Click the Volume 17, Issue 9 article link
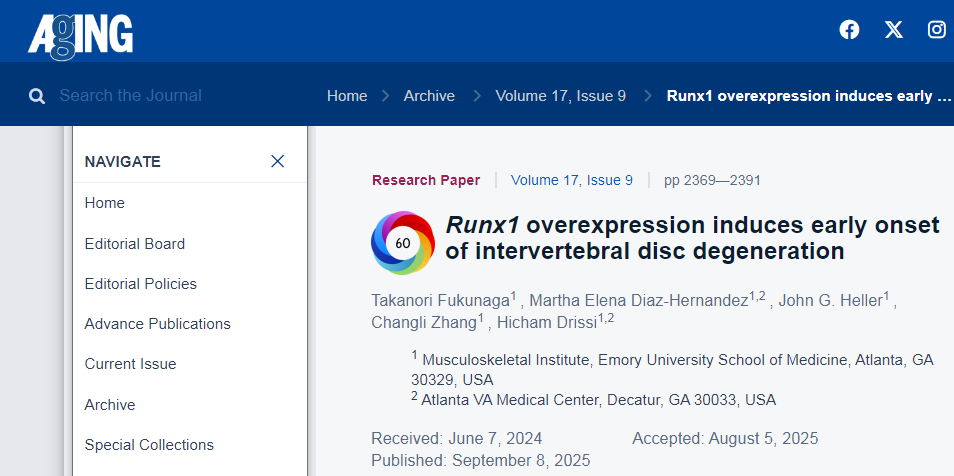Image resolution: width=954 pixels, height=476 pixels. [571, 180]
